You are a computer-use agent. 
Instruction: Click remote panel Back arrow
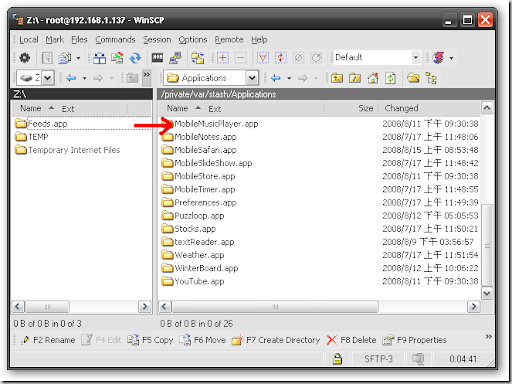point(275,78)
